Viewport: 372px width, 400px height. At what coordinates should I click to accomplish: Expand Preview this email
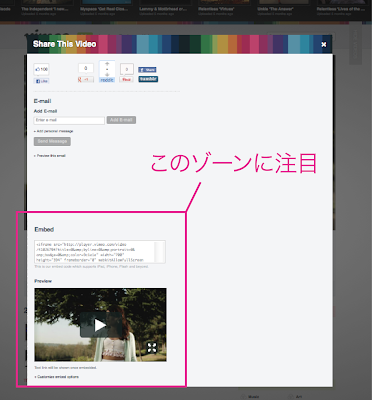[50, 156]
